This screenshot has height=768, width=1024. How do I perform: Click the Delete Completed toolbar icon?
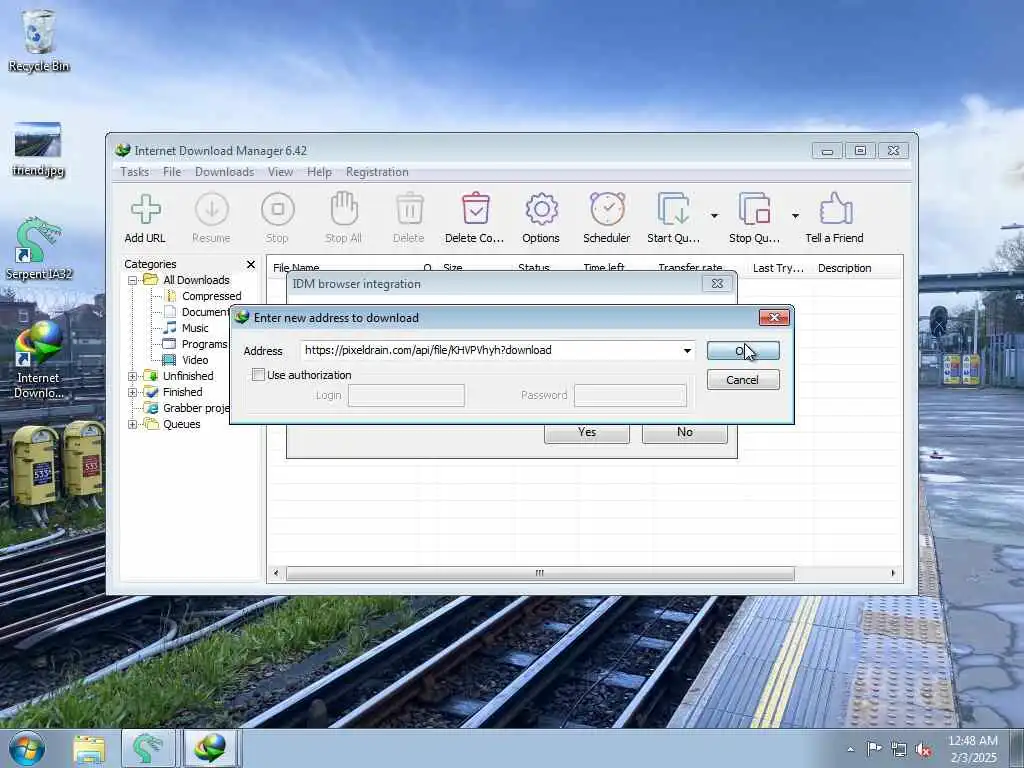pyautogui.click(x=475, y=210)
